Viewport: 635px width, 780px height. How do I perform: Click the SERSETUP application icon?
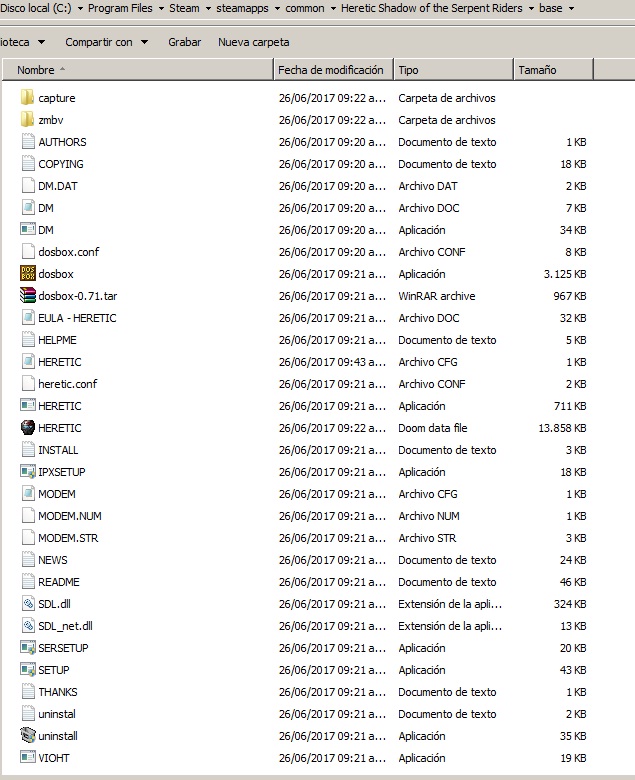pyautogui.click(x=28, y=648)
